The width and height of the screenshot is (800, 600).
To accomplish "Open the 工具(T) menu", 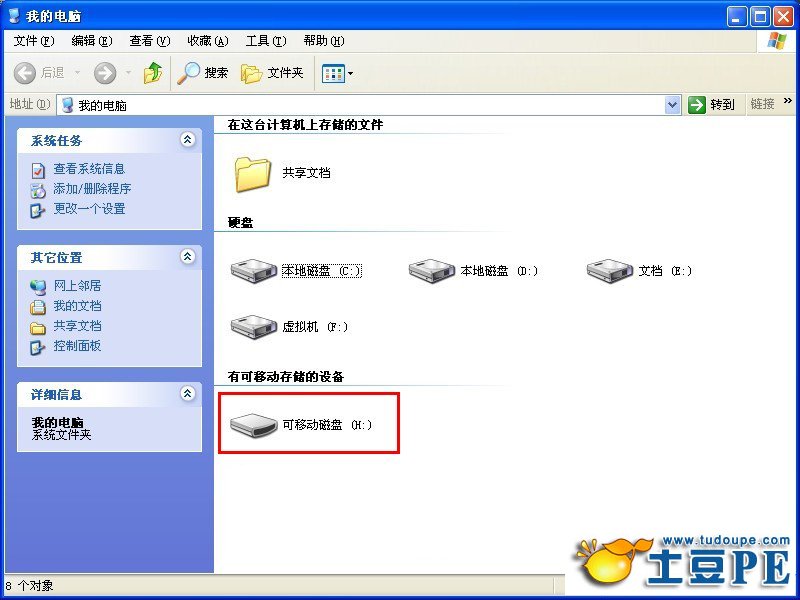I will pyautogui.click(x=266, y=41).
